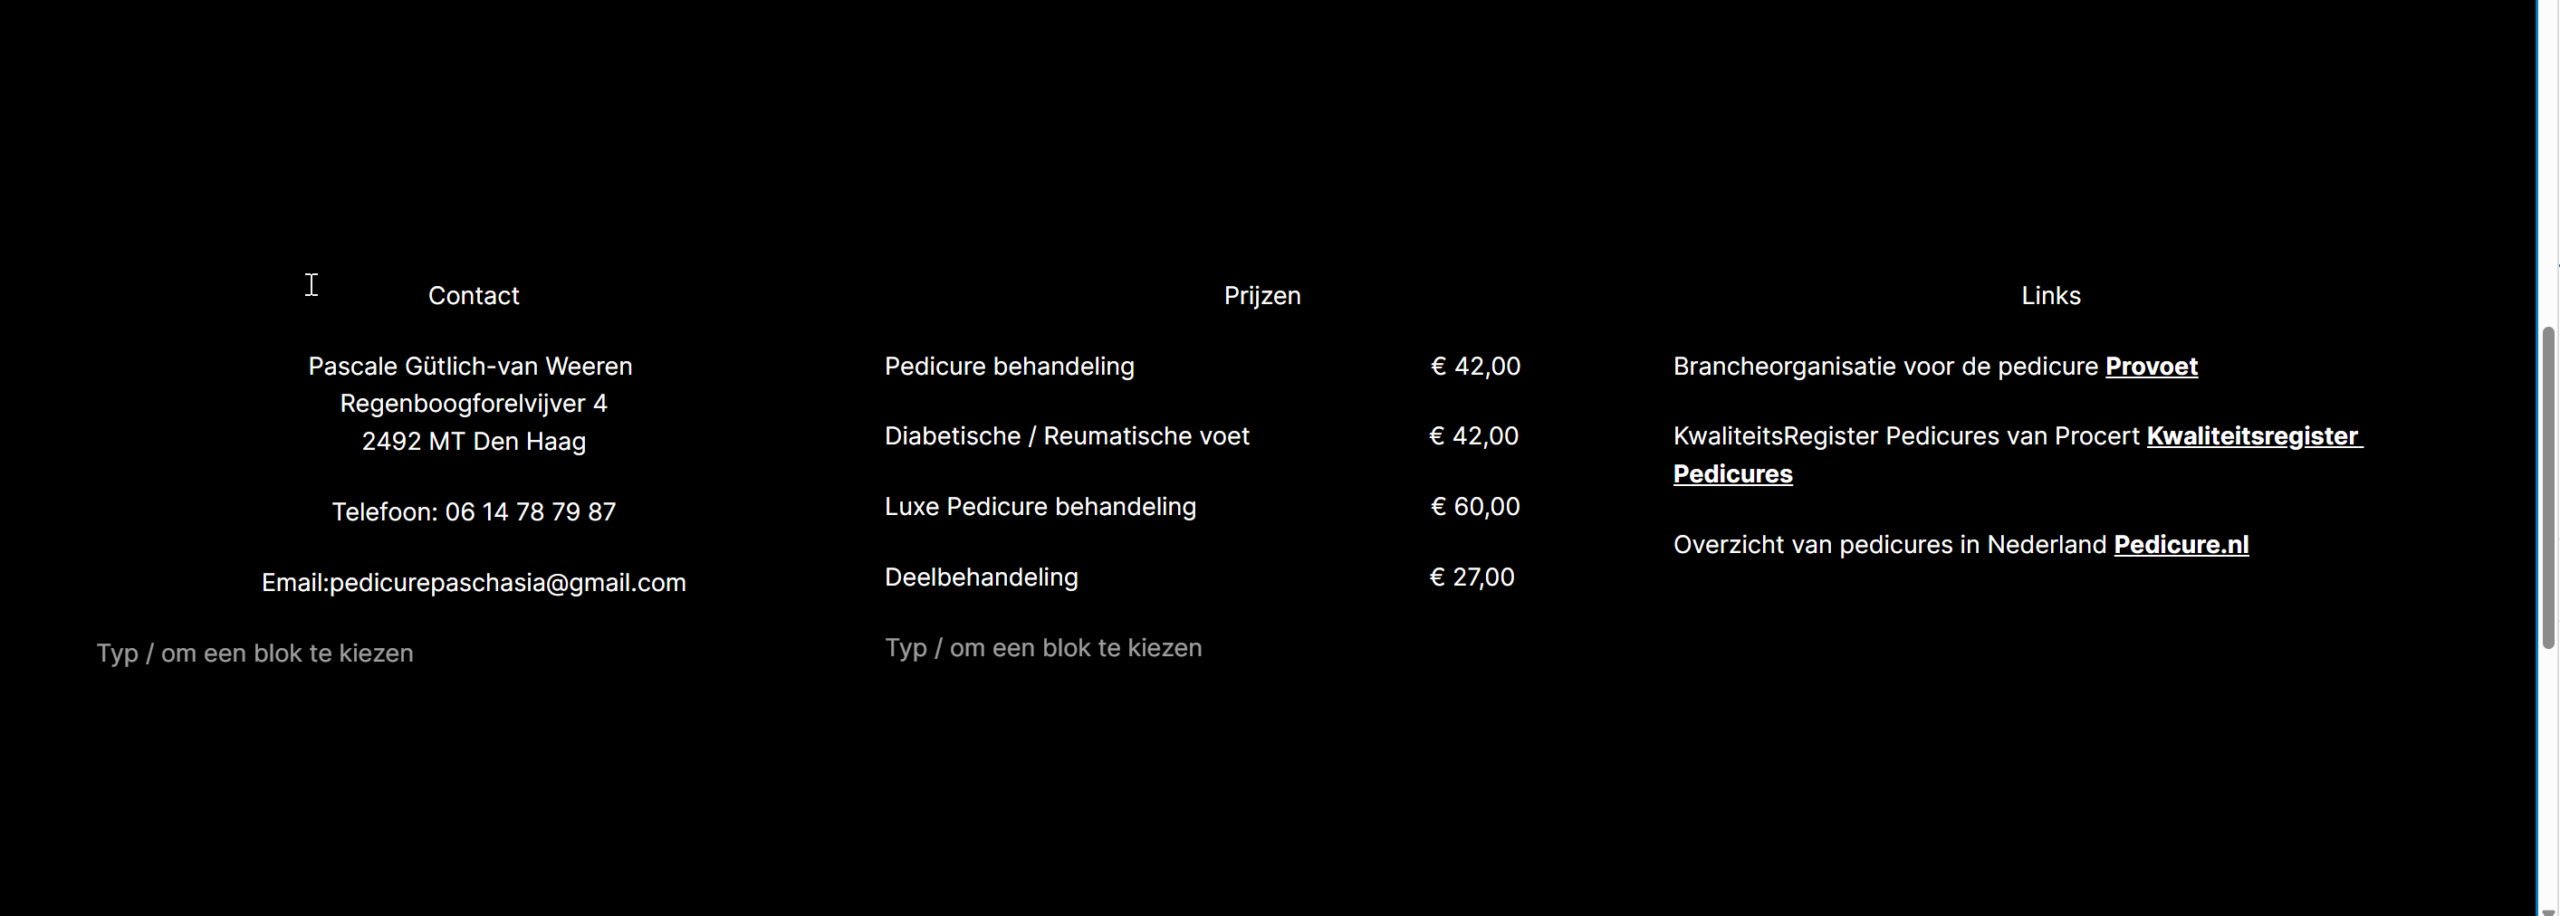2560x916 pixels.
Task: Click the Kwaliteitsregister Pedicures link
Action: (2253, 437)
